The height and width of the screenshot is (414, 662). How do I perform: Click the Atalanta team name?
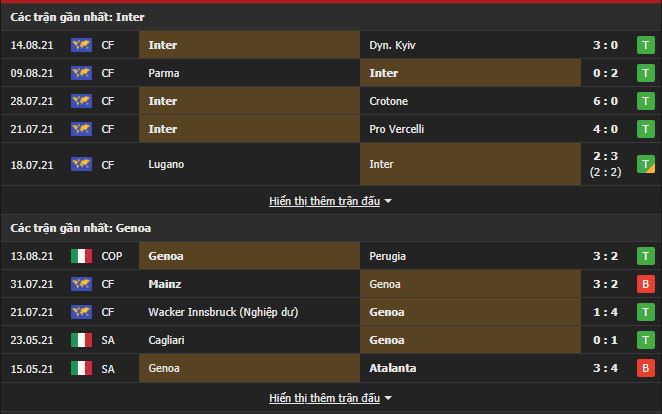tap(392, 368)
